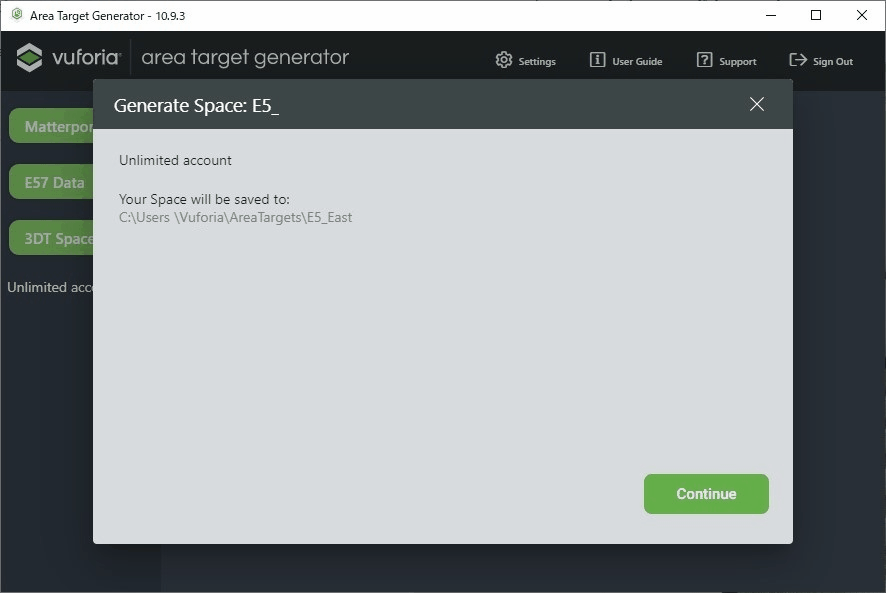Click the Sign Out text label
Image resolution: width=886 pixels, height=593 pixels.
[x=833, y=62]
